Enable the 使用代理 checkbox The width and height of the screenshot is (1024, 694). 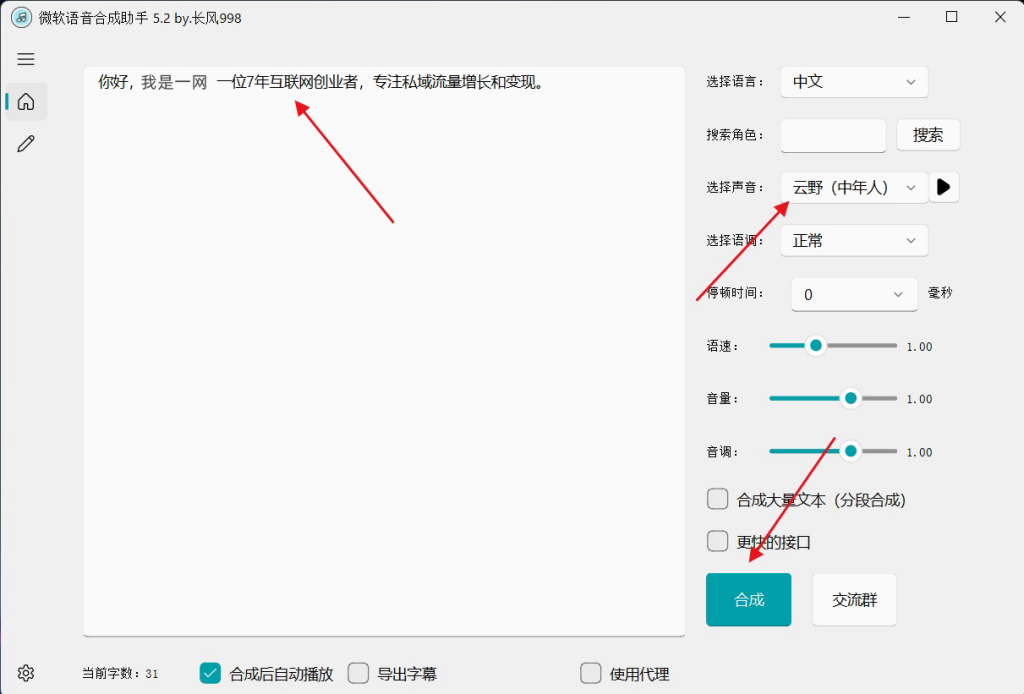tap(590, 673)
